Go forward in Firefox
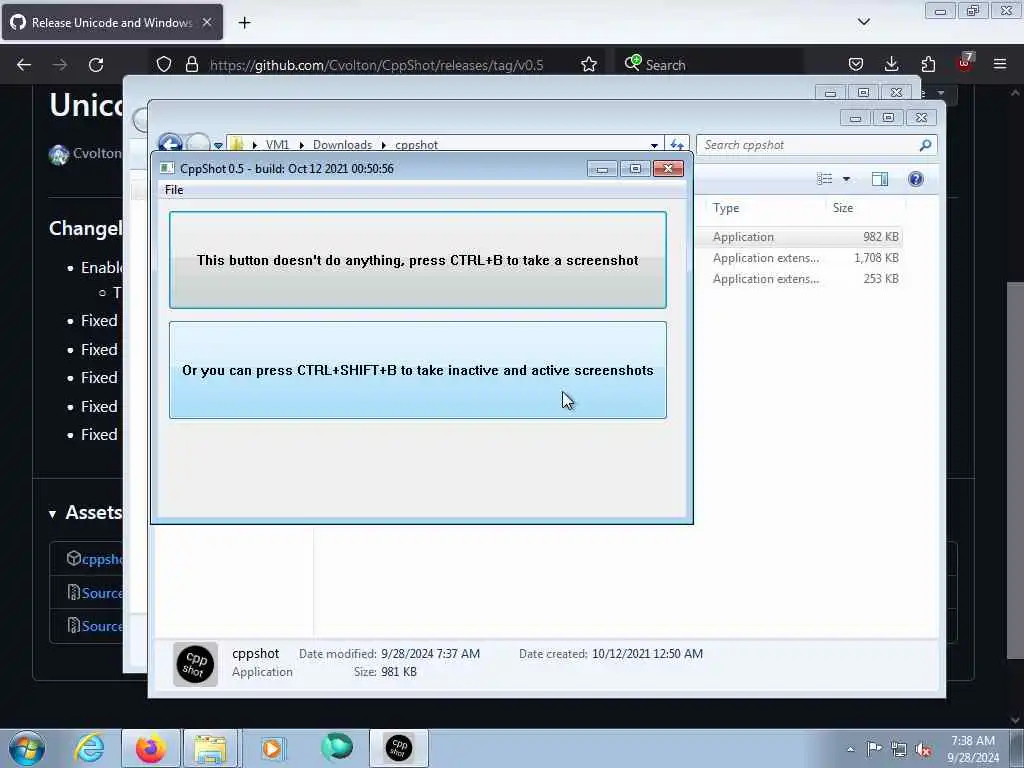Image resolution: width=1024 pixels, height=768 pixels. (x=59, y=65)
